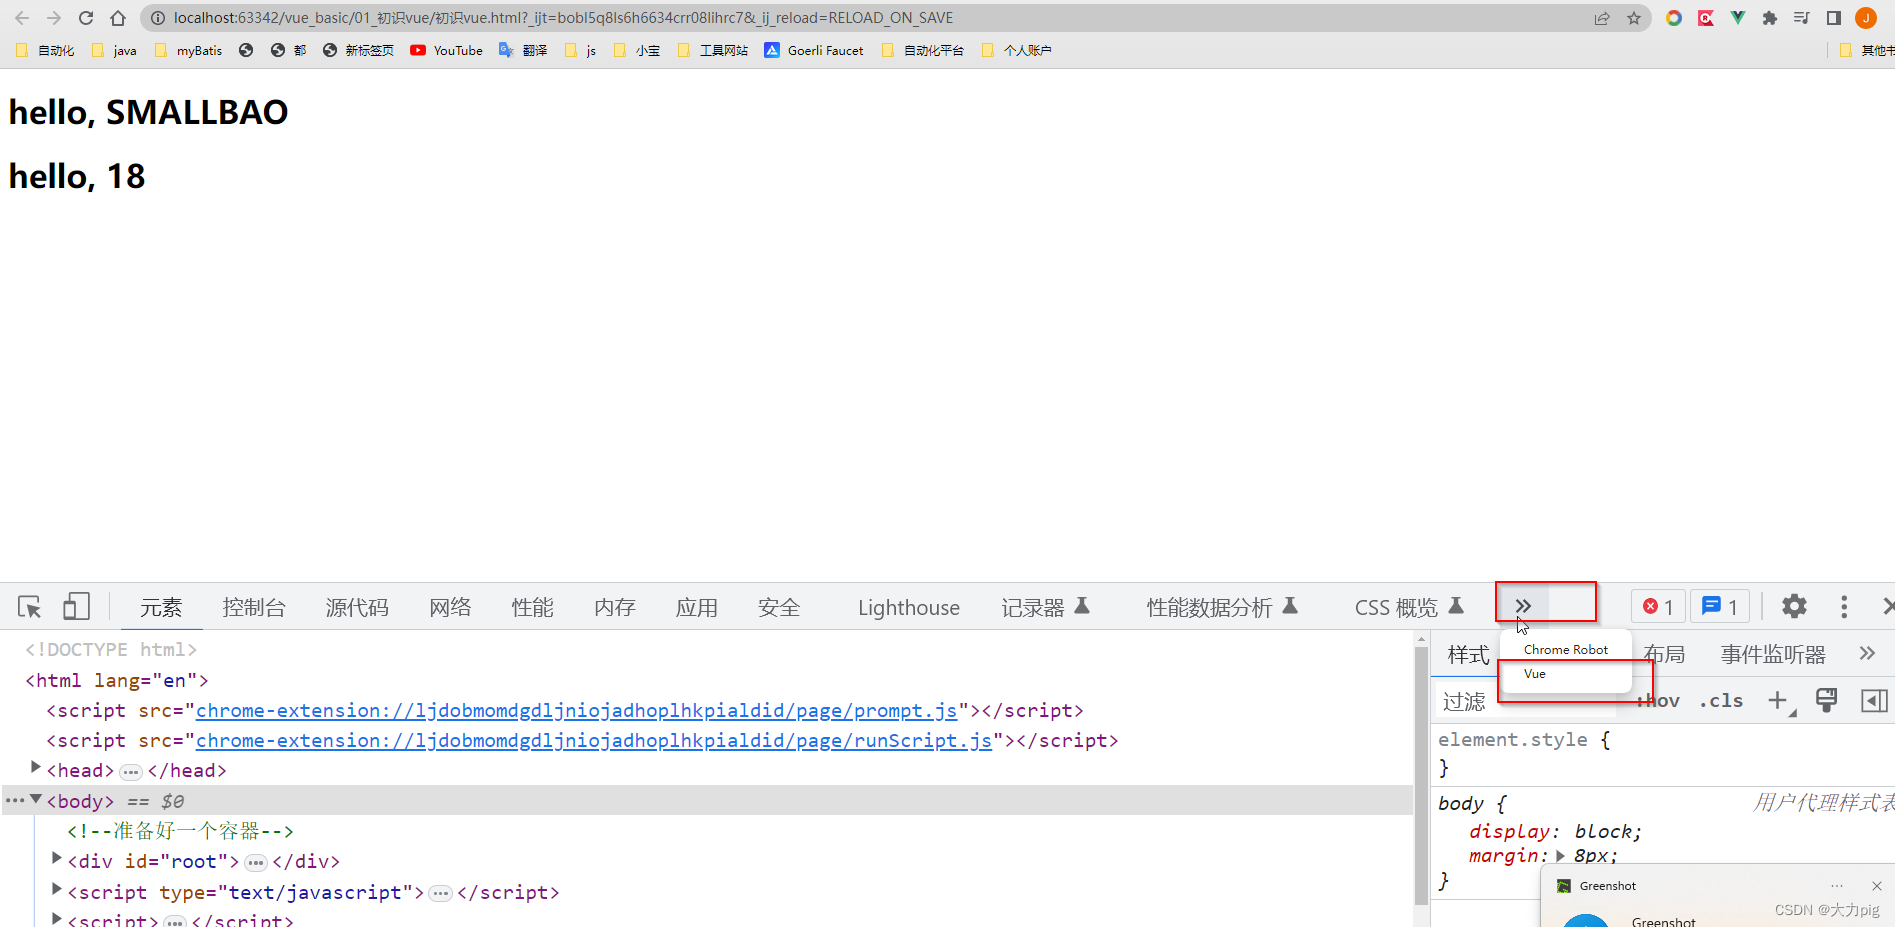Open the more panels chevron menu

(x=1522, y=605)
